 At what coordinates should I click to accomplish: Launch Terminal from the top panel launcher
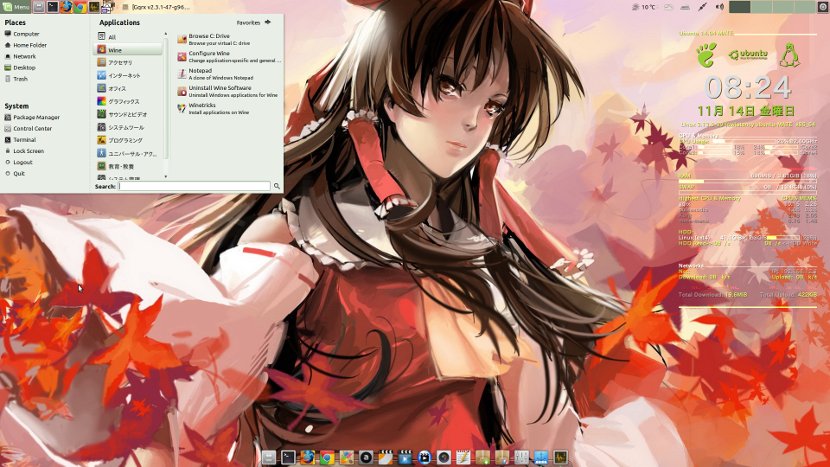53,7
